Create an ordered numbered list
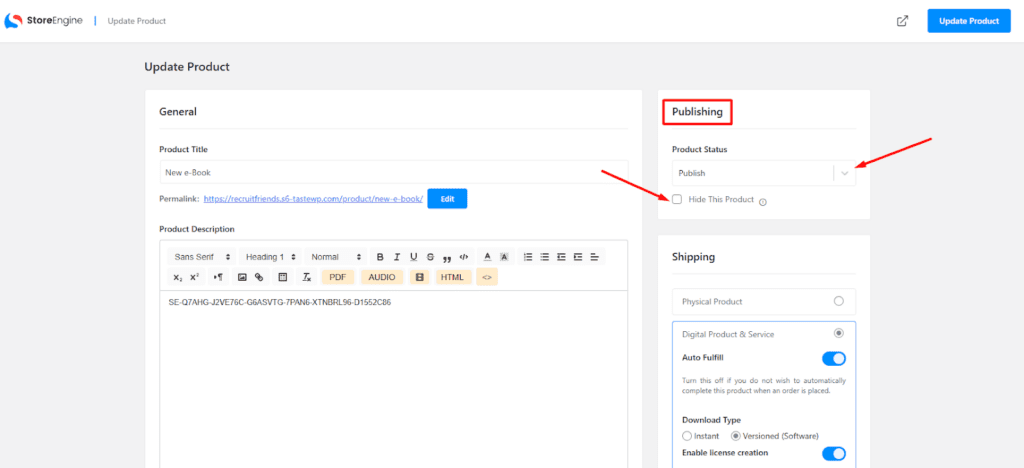 point(528,257)
